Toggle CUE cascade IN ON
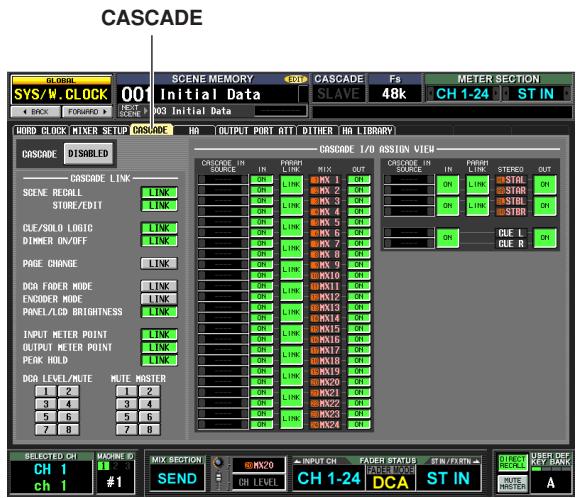 tap(447, 238)
